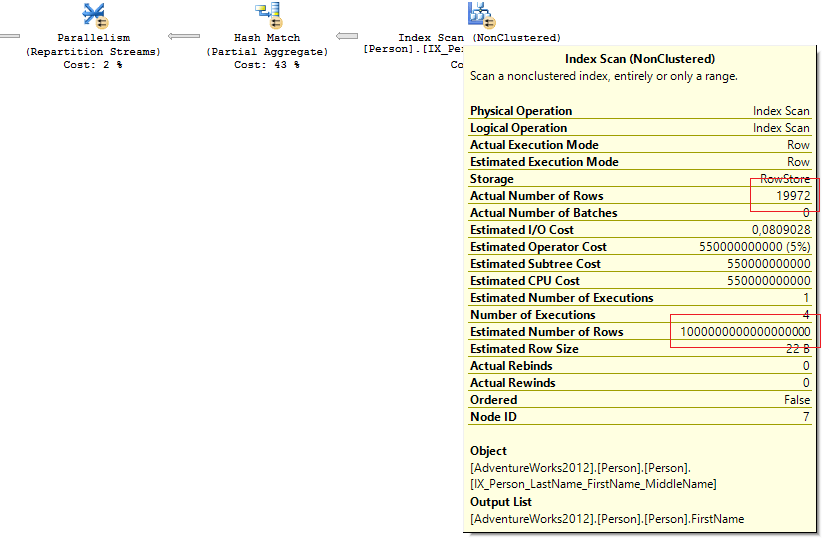
Task: Click the 'Actual Rebinds' row
Action: 640,366
